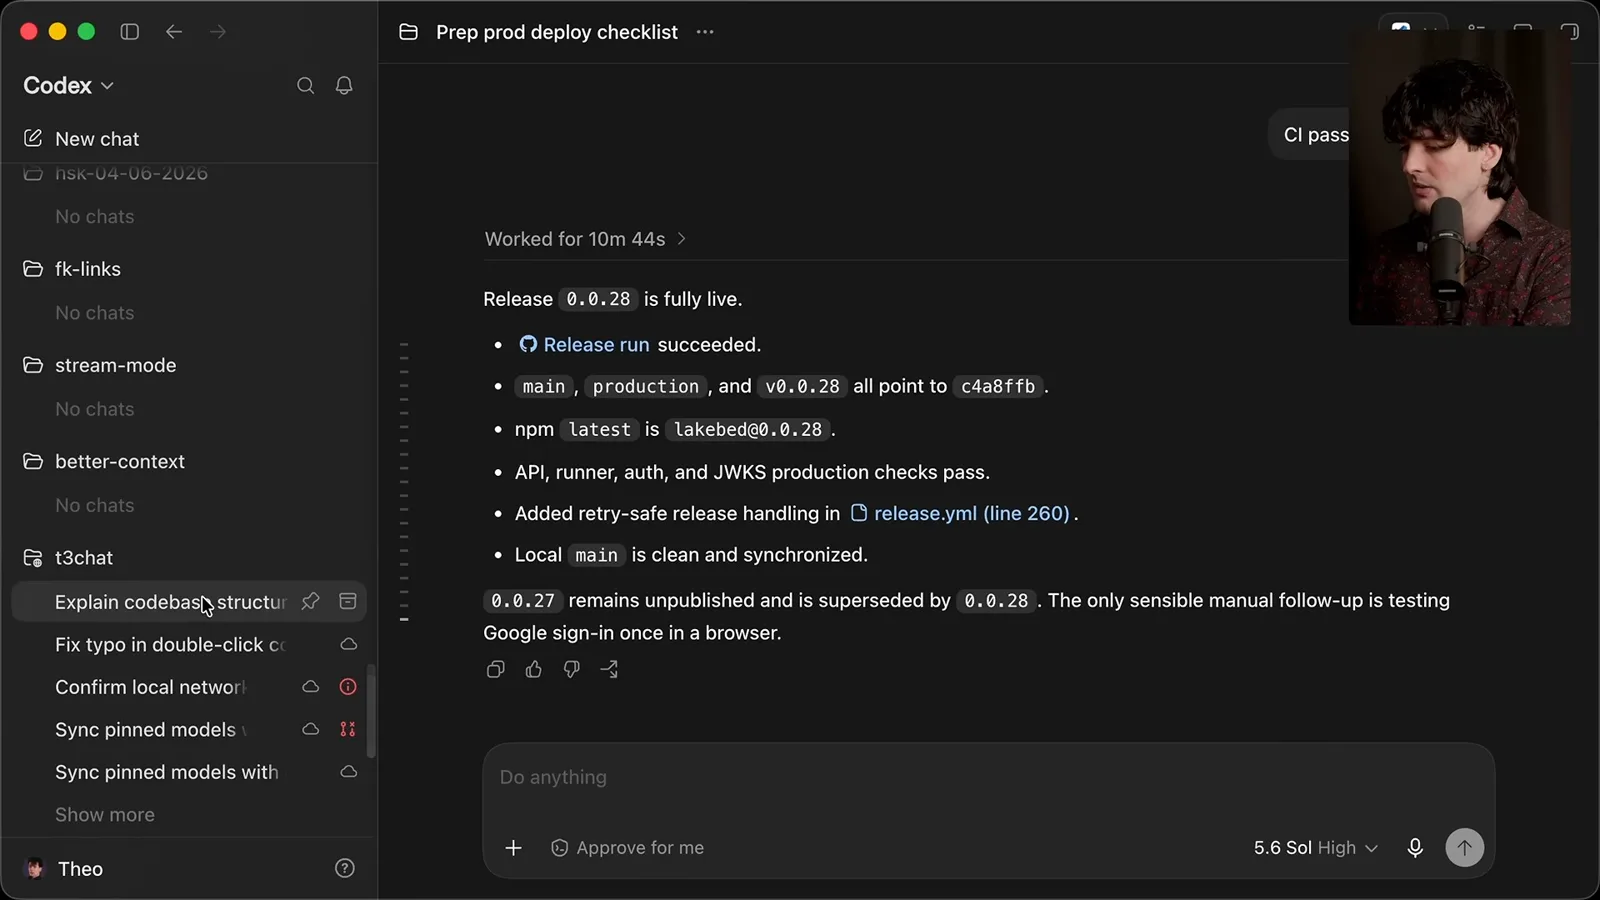This screenshot has width=1600, height=900.
Task: Open the Fix typo in double-click chat
Action: (x=188, y=645)
